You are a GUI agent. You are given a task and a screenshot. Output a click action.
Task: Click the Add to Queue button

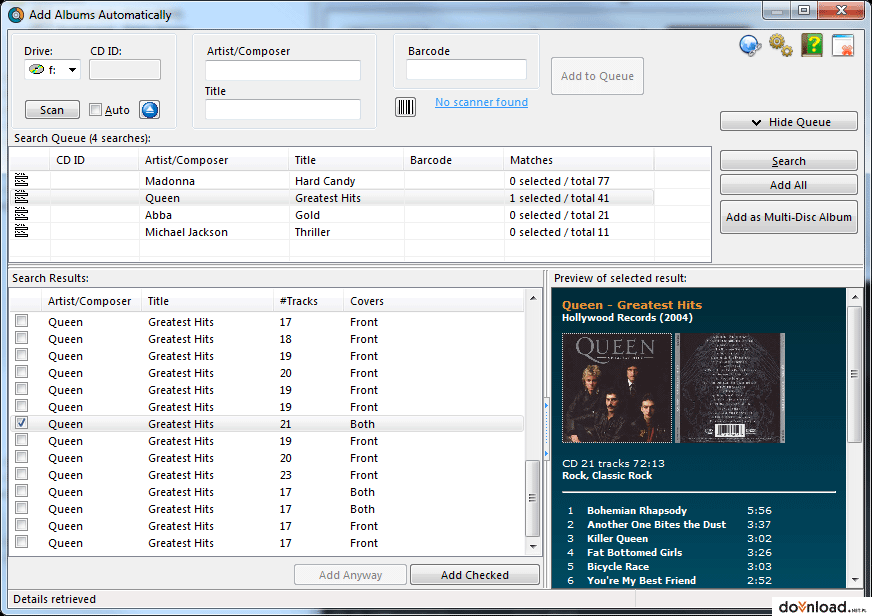pos(597,76)
